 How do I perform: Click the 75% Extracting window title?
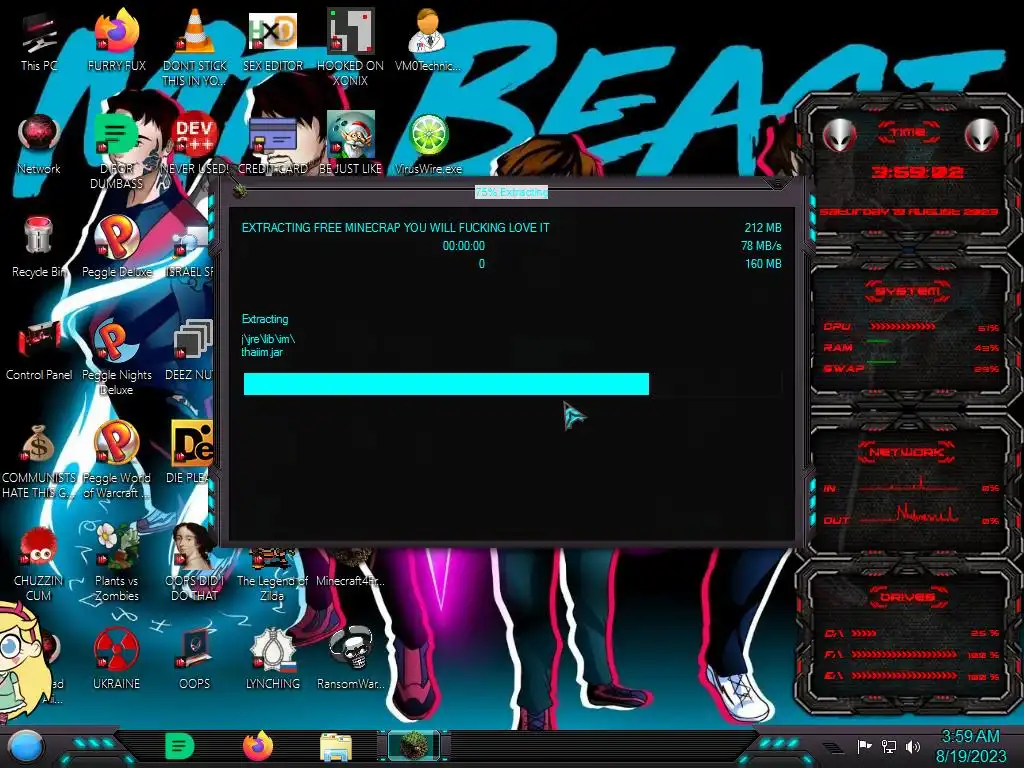point(511,192)
